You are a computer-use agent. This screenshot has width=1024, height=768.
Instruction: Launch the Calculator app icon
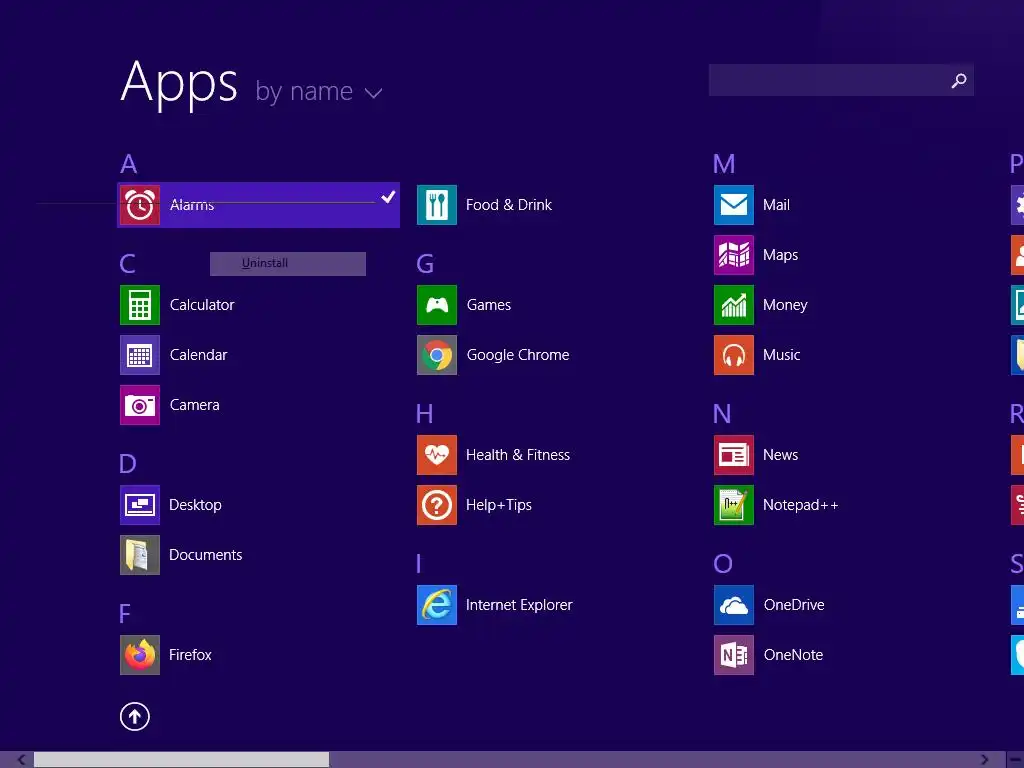(140, 305)
